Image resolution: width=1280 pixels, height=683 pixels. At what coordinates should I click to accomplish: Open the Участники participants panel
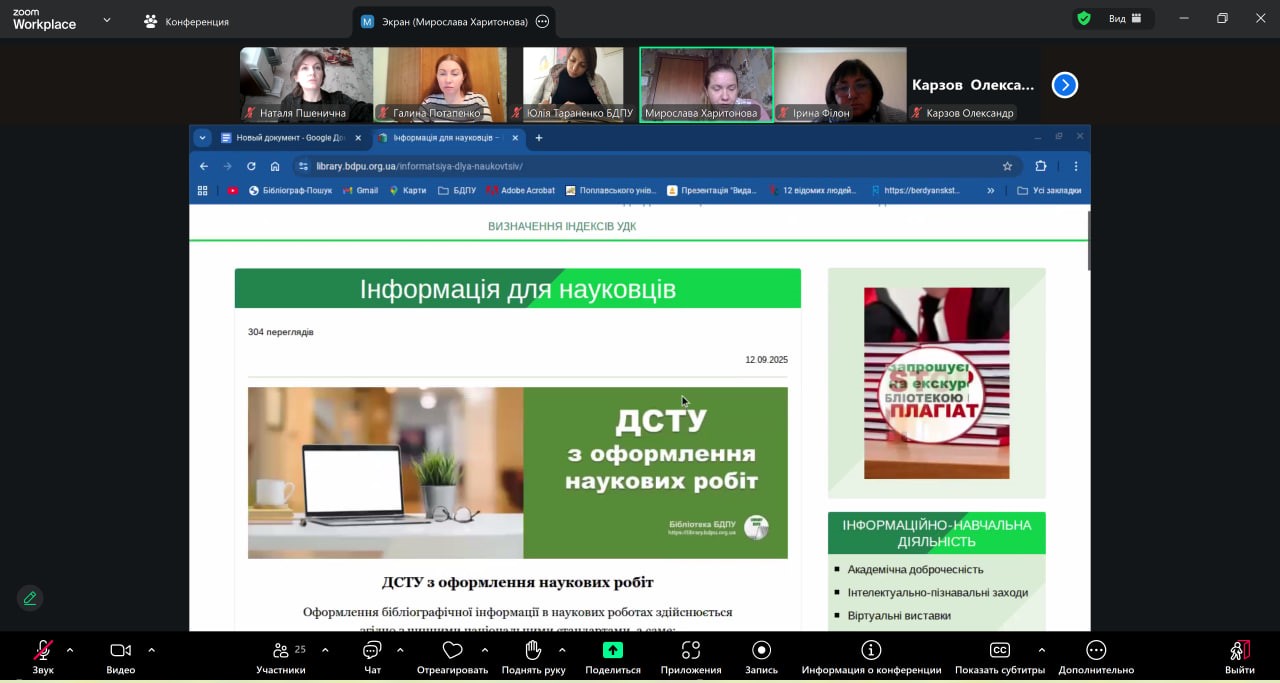[x=281, y=655]
